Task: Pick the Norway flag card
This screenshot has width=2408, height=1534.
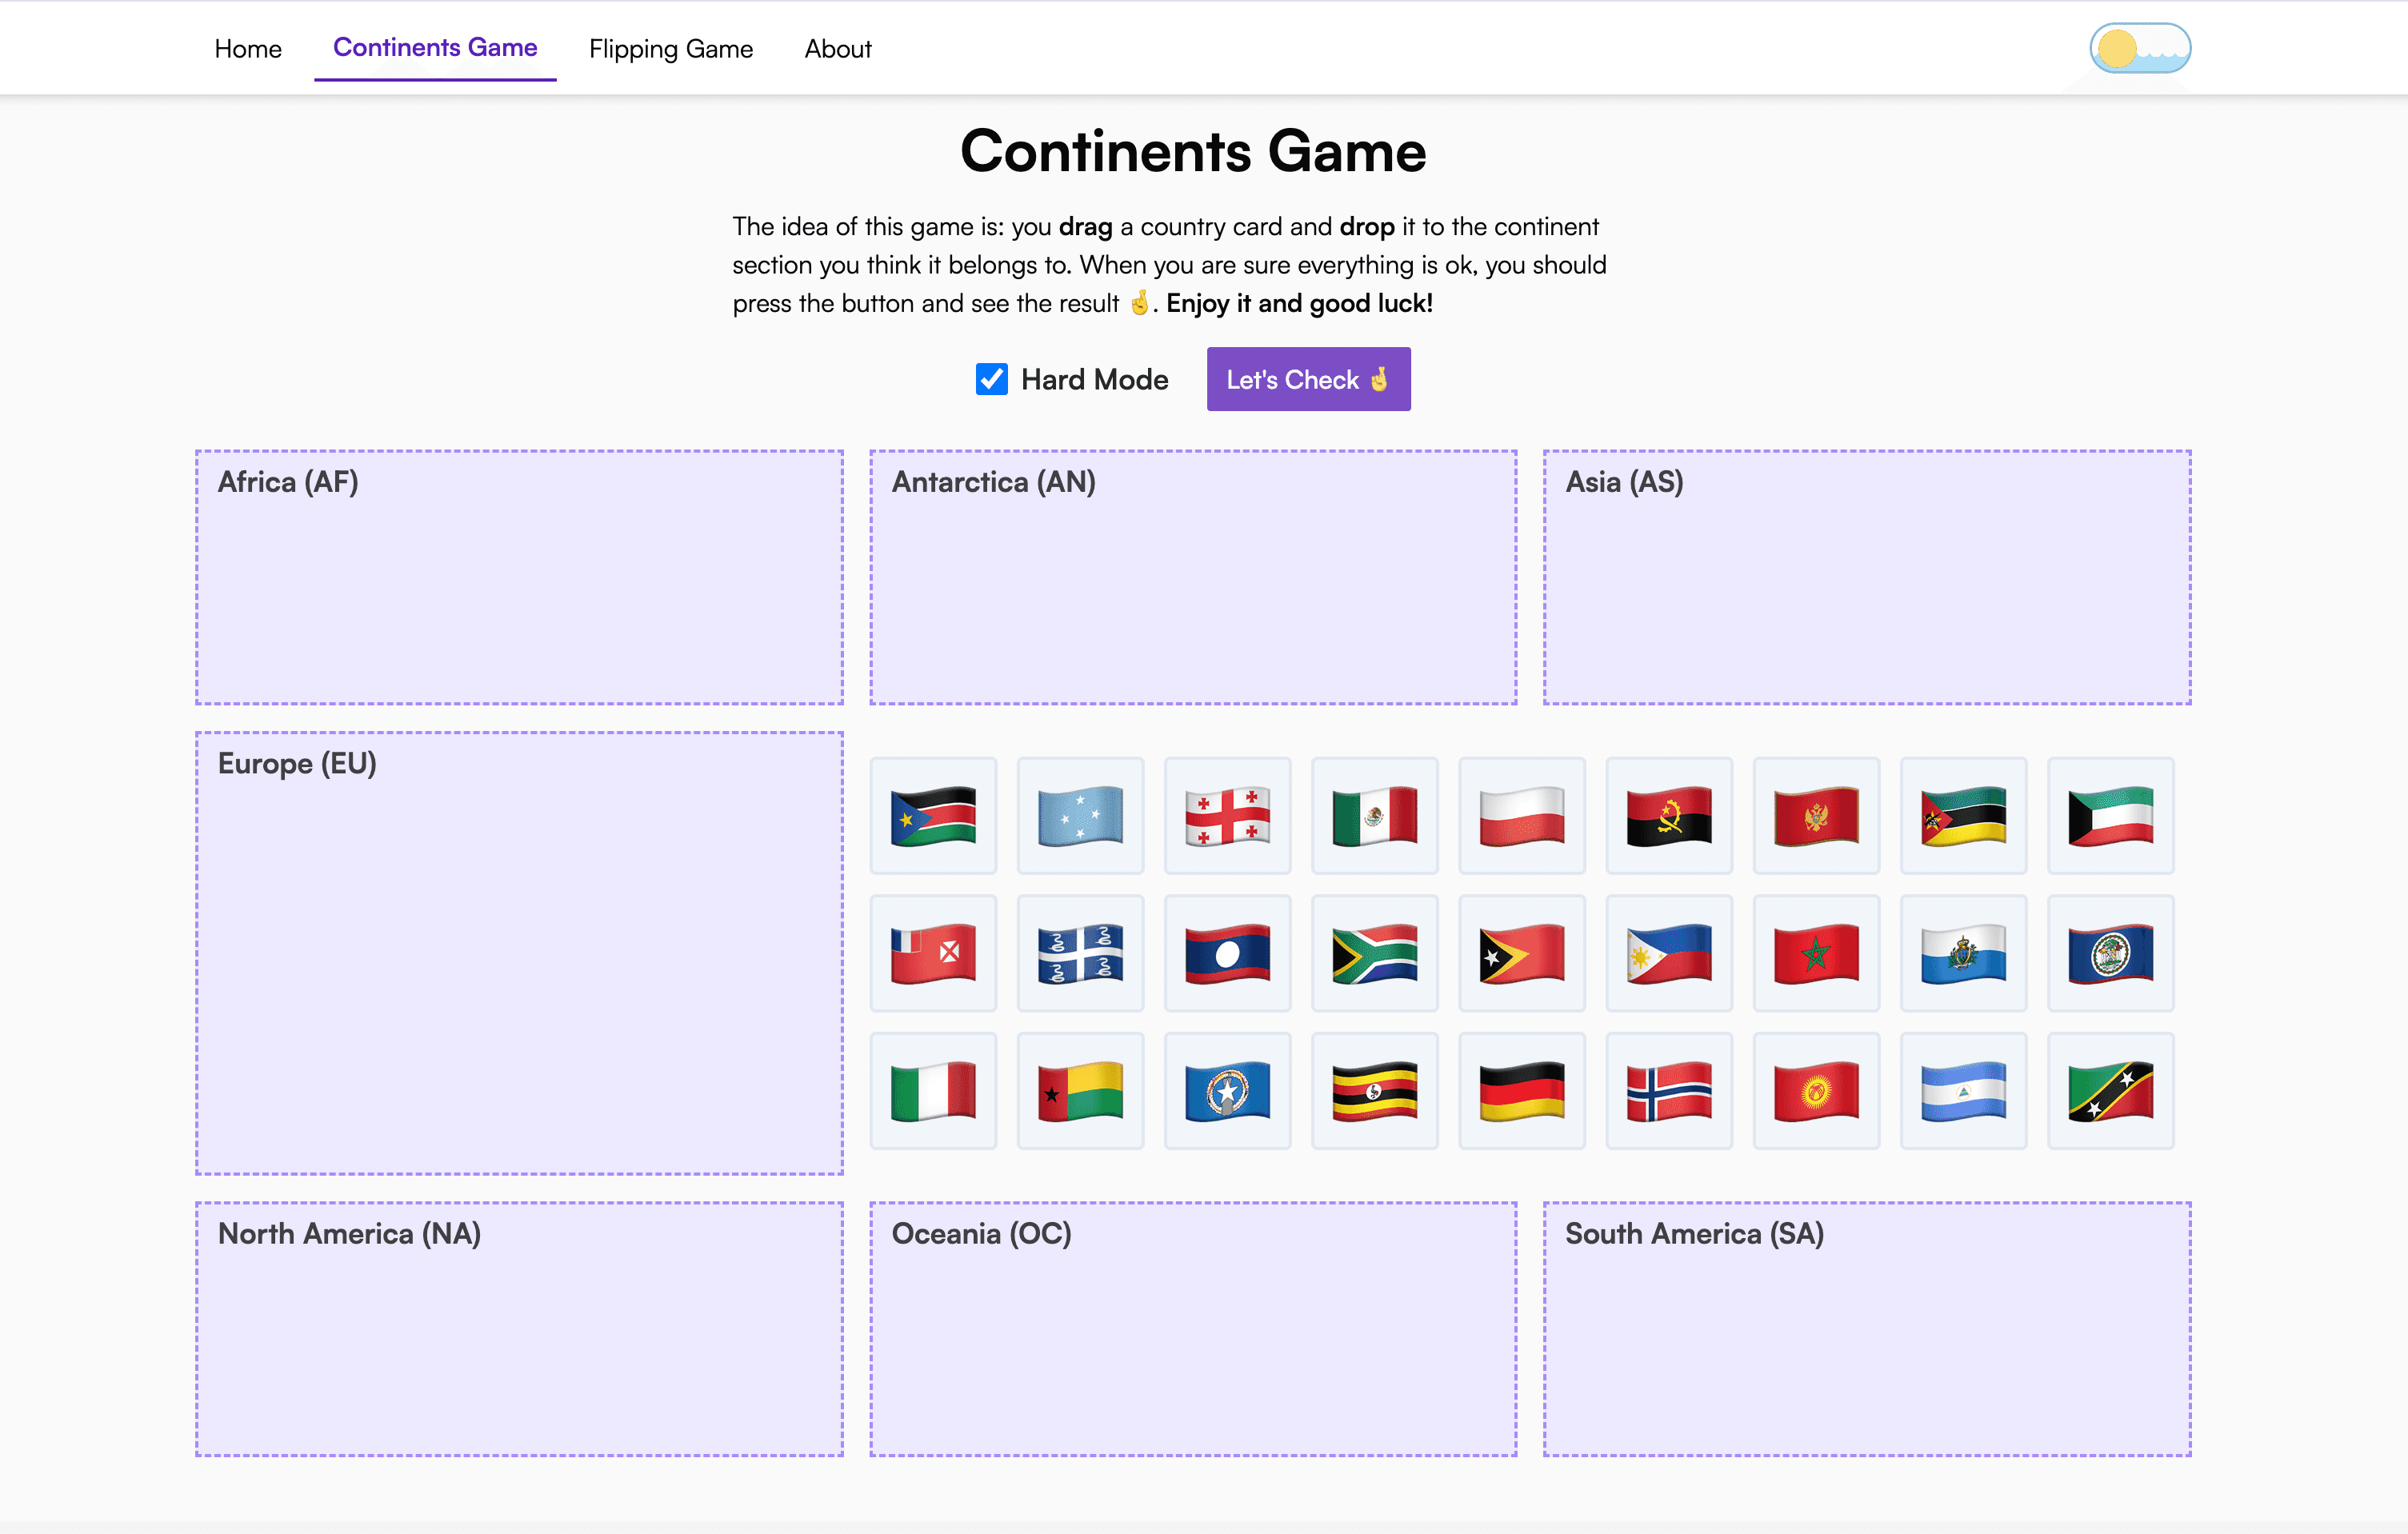Action: click(1669, 1090)
